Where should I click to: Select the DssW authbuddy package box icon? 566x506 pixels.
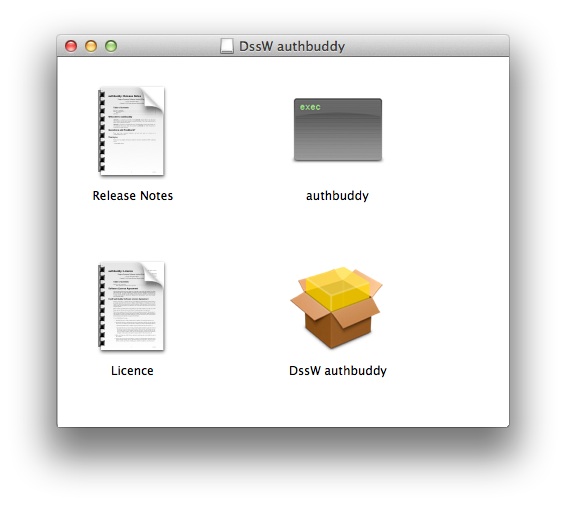[337, 307]
